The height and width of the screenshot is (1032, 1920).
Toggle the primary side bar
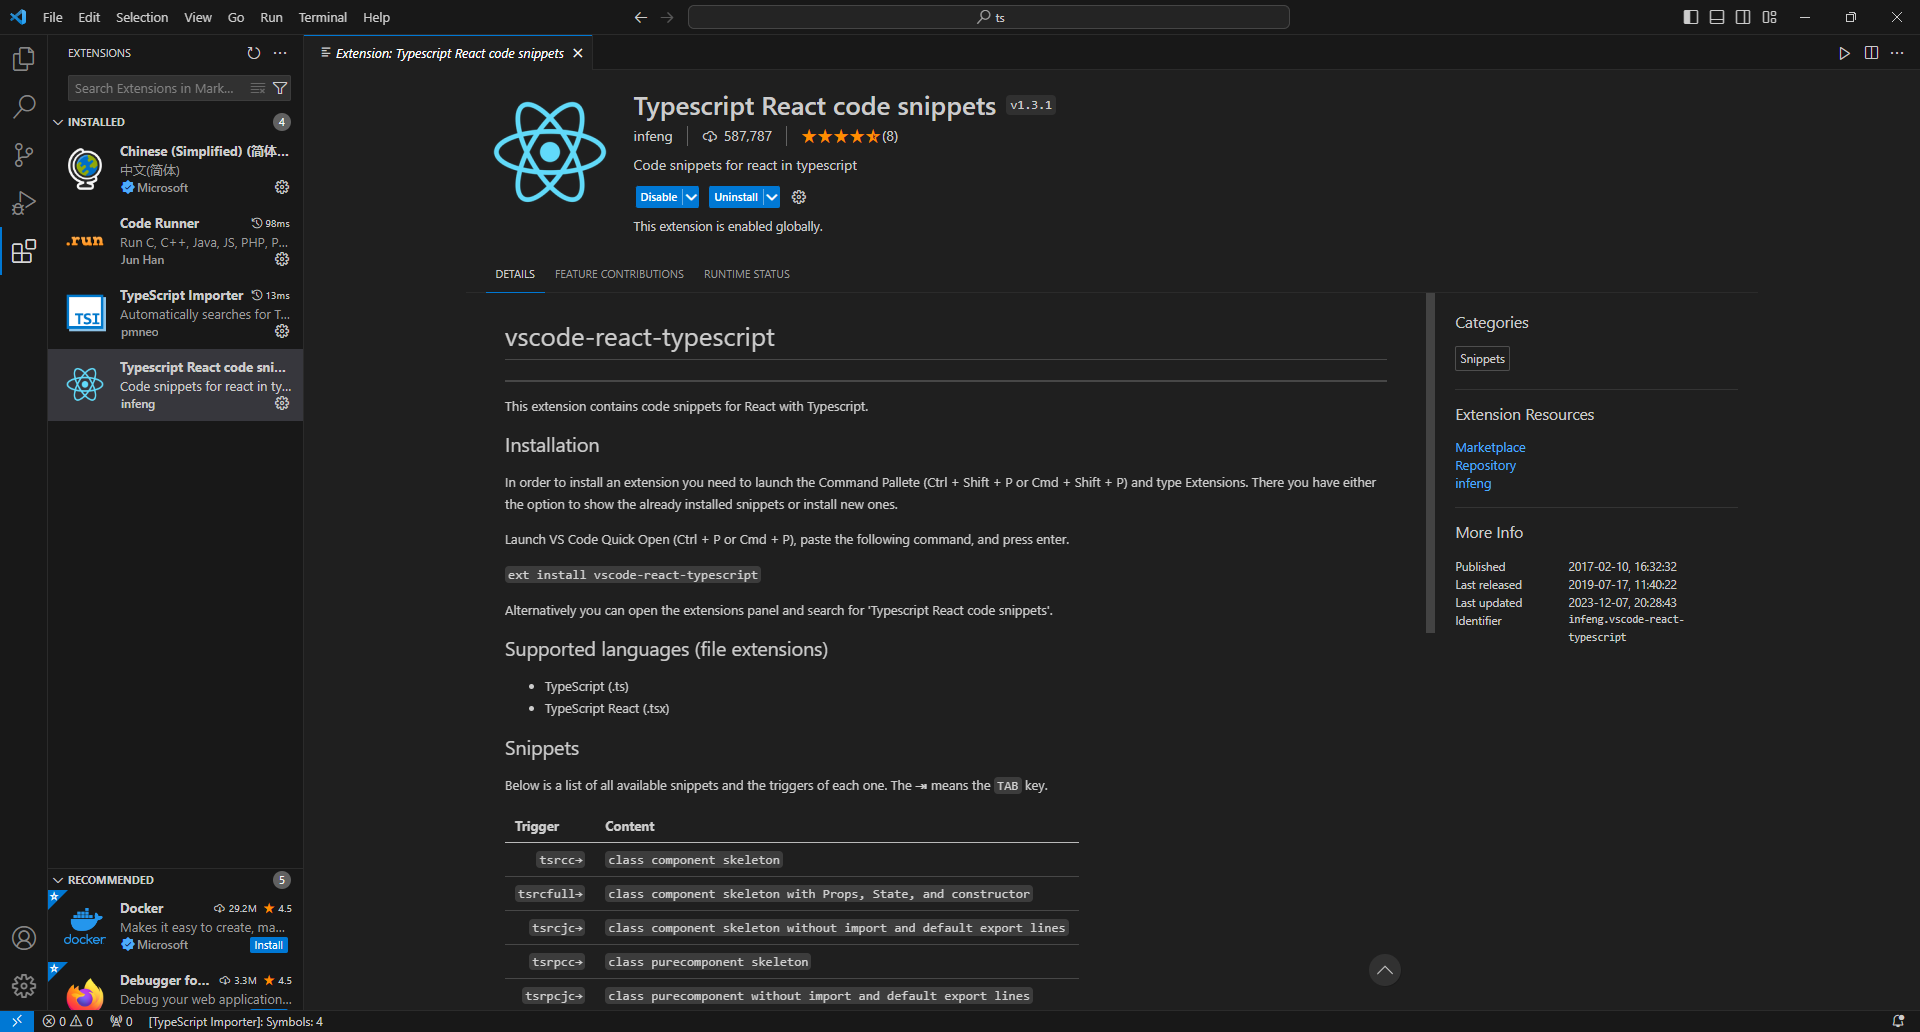[x=1690, y=17]
